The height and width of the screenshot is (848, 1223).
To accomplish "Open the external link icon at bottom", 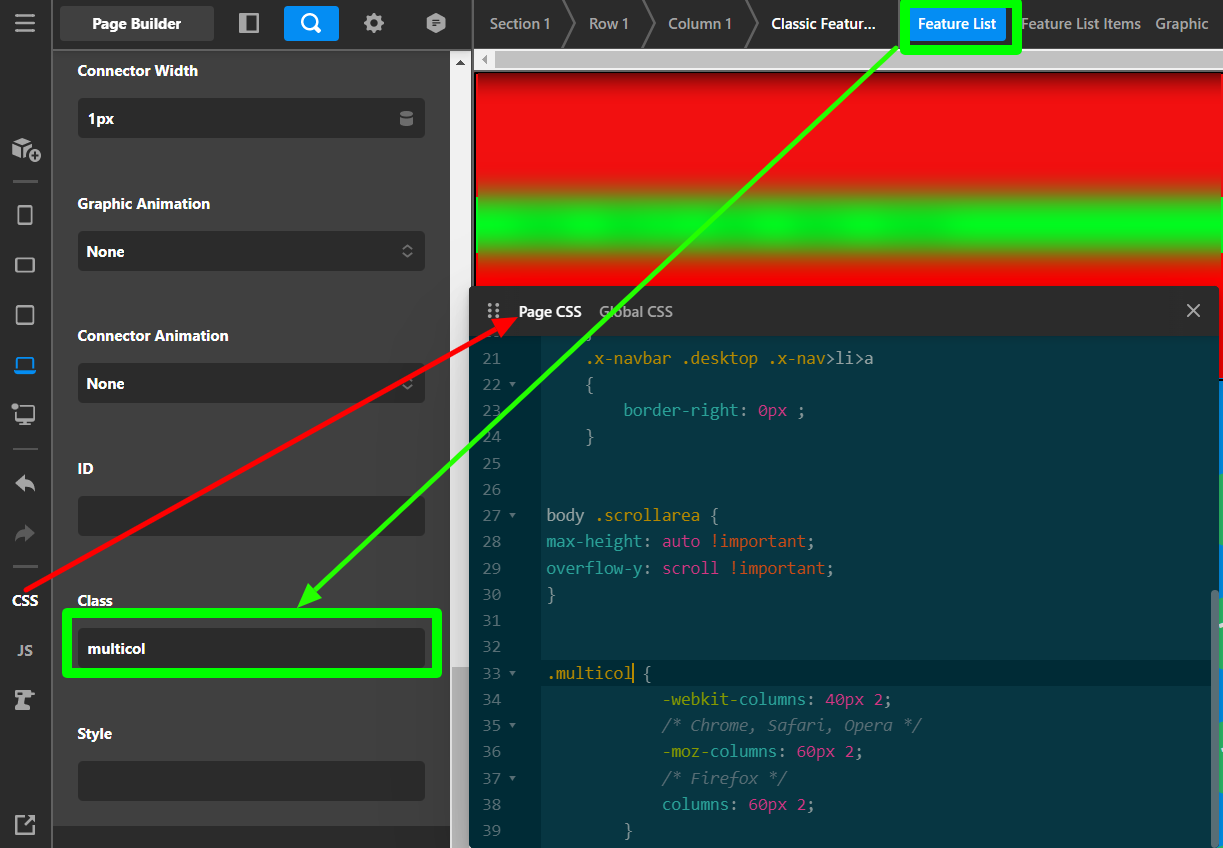I will [x=25, y=825].
